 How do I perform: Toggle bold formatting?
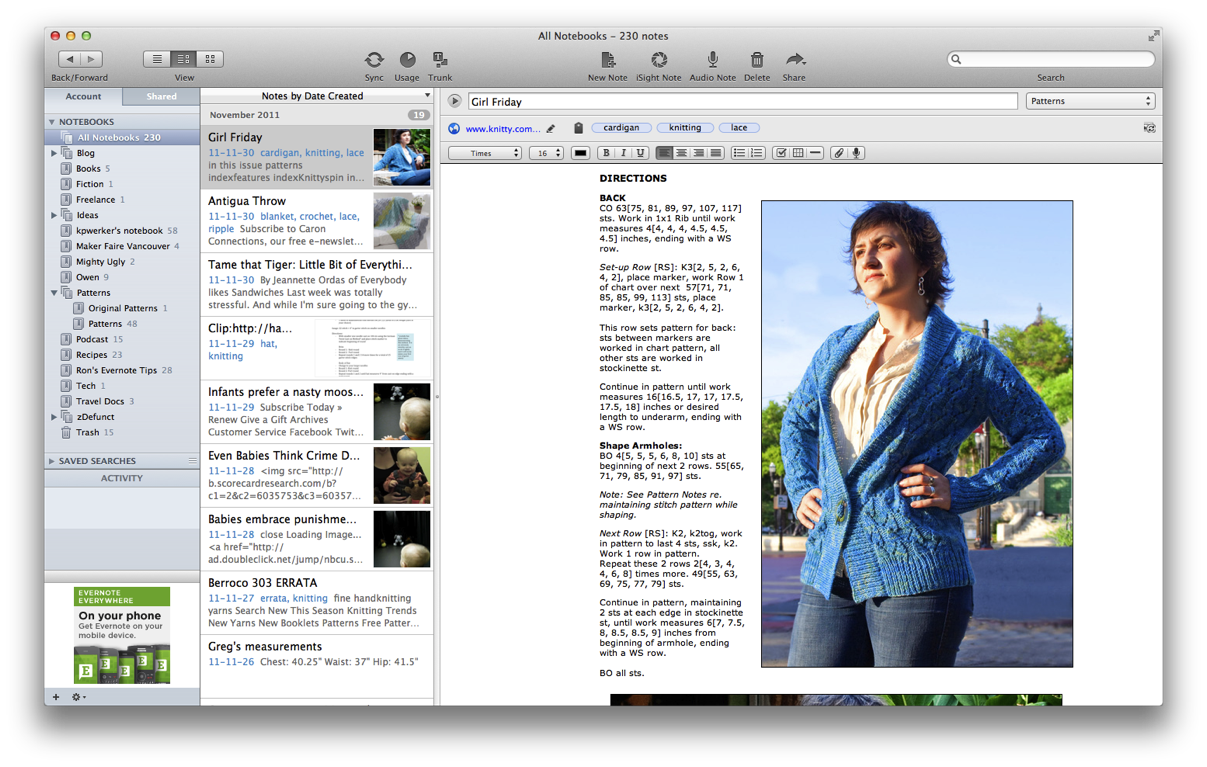606,153
